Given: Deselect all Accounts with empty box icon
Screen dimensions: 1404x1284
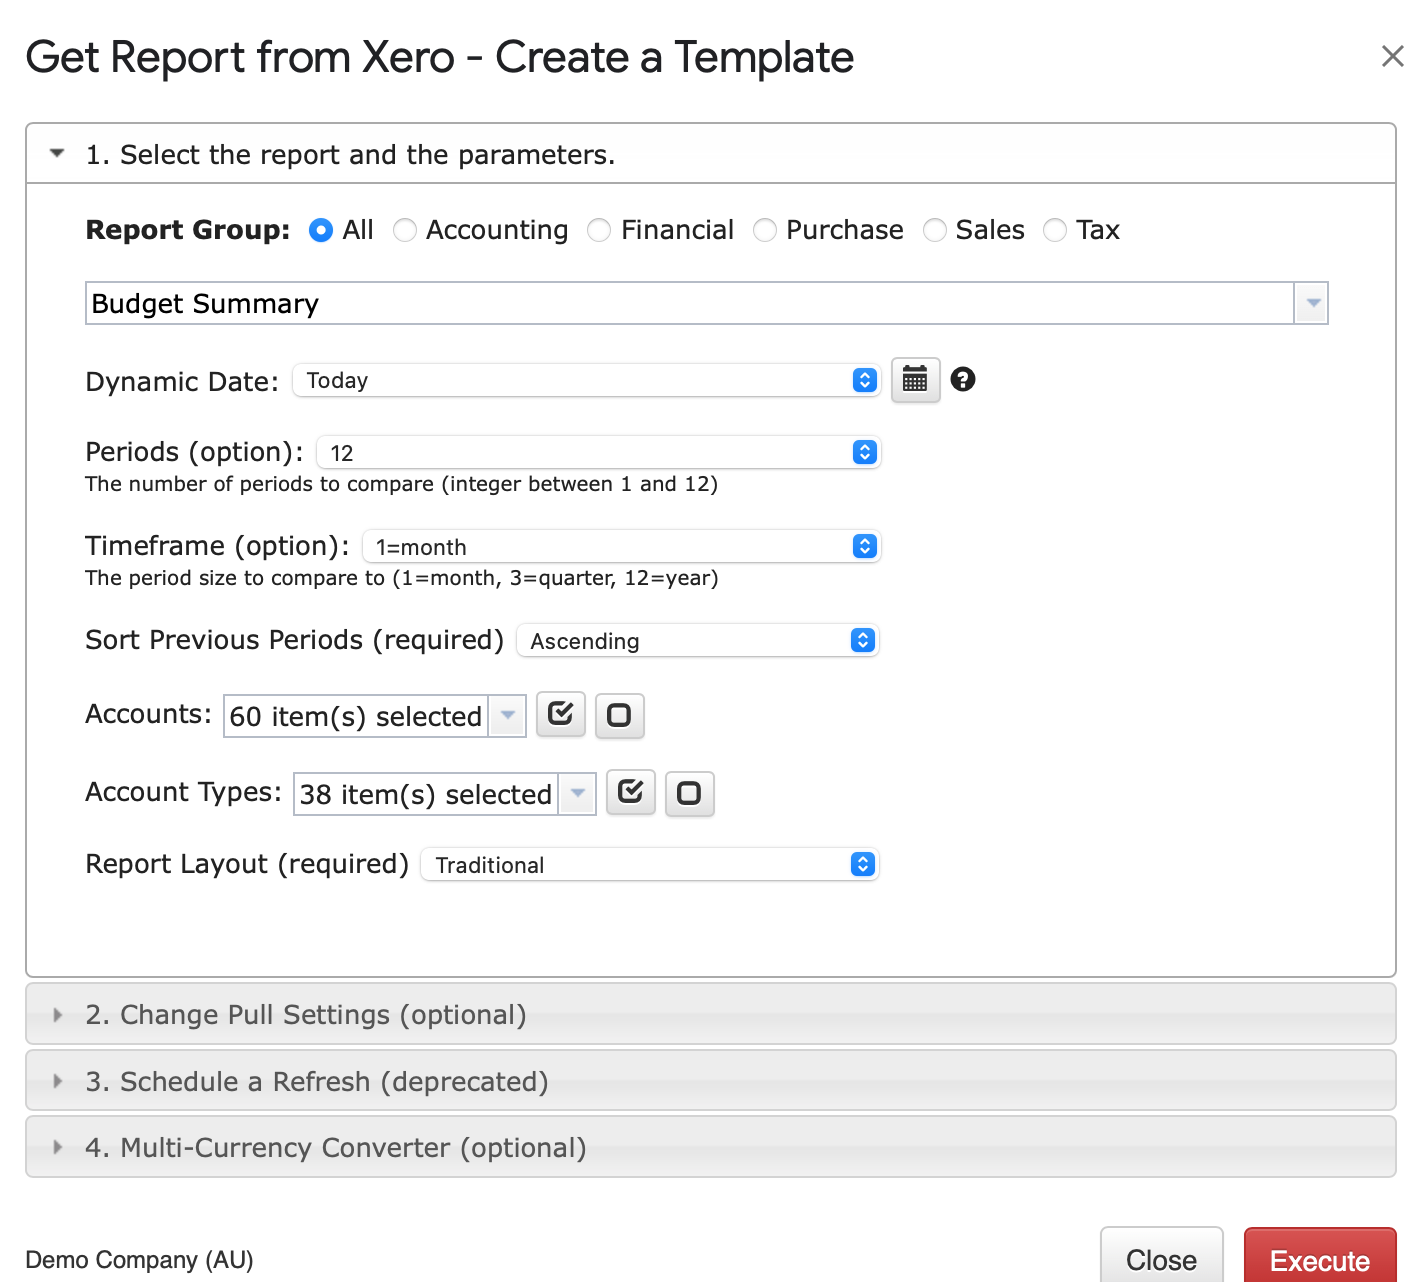Looking at the screenshot, I should pyautogui.click(x=620, y=715).
